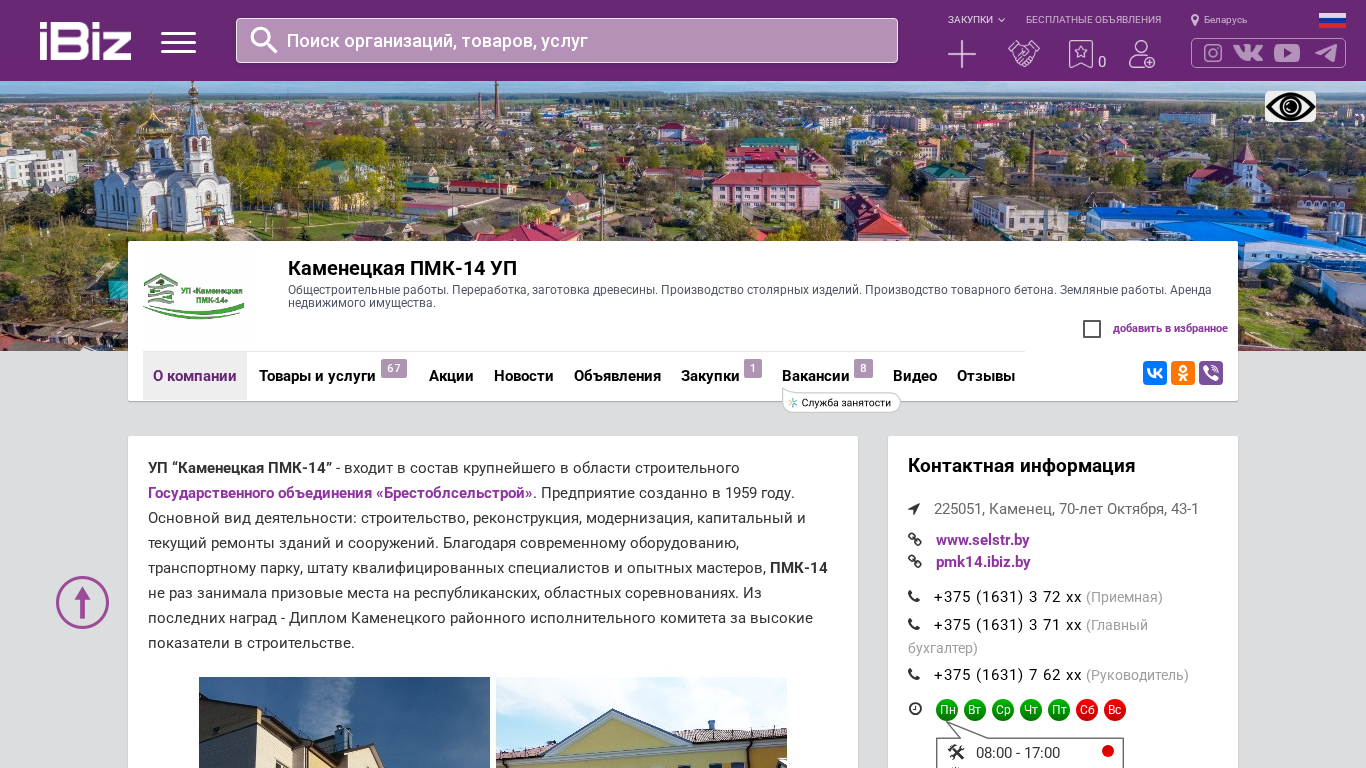The image size is (1366, 768).
Task: Open the favorites bookmark star icon
Action: (x=1080, y=54)
